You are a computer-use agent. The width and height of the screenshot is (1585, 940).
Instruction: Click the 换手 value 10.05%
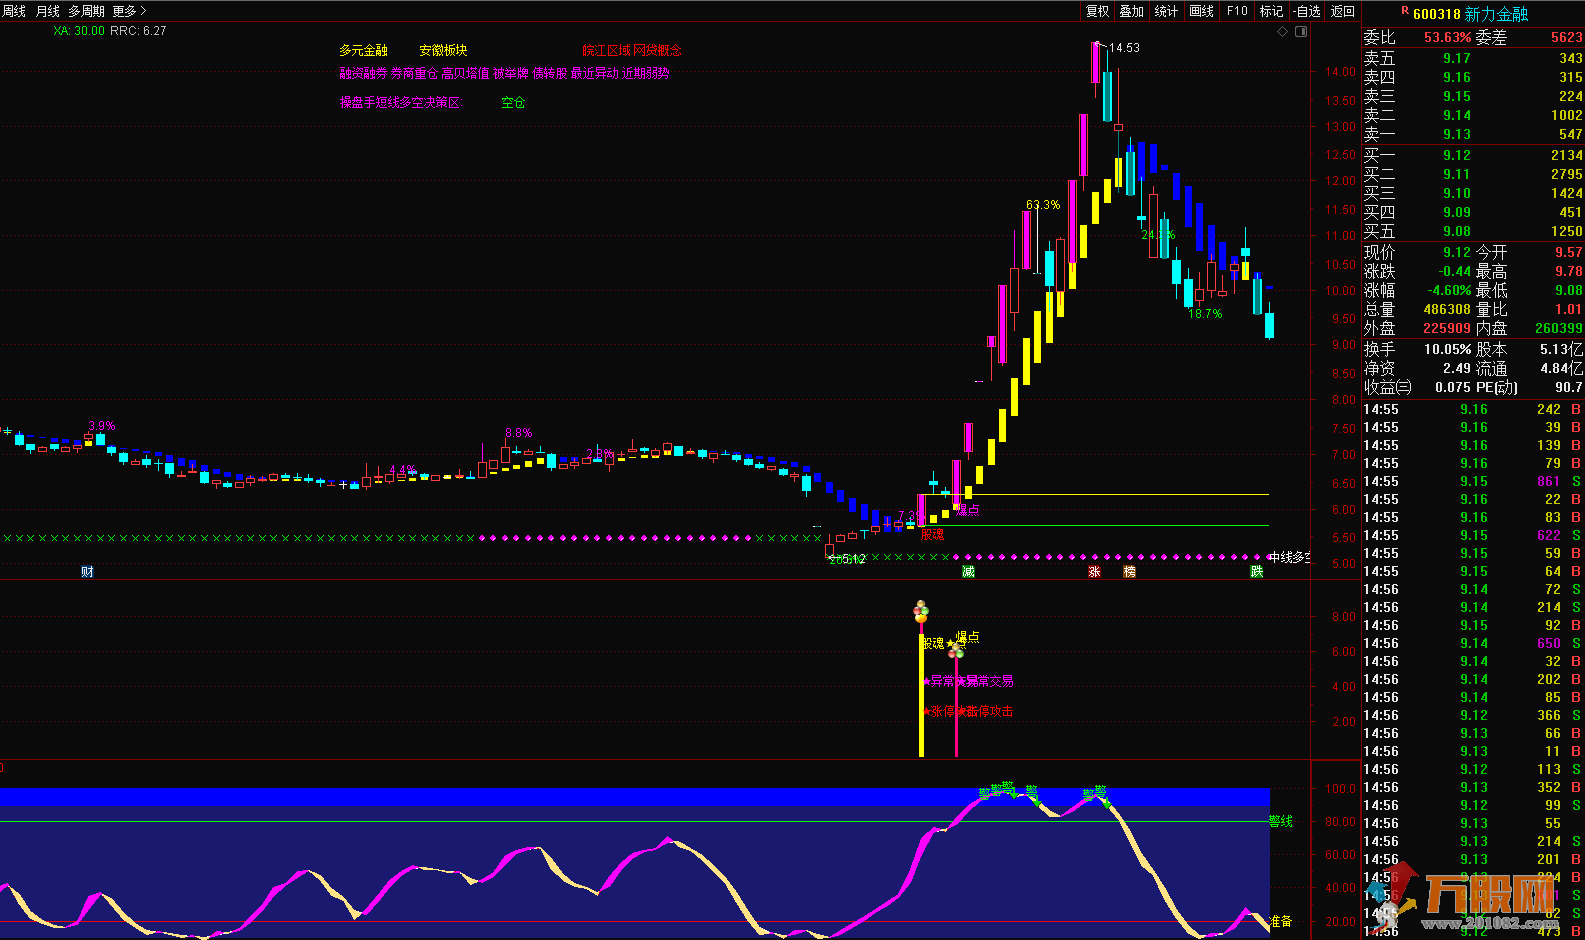tap(1448, 350)
